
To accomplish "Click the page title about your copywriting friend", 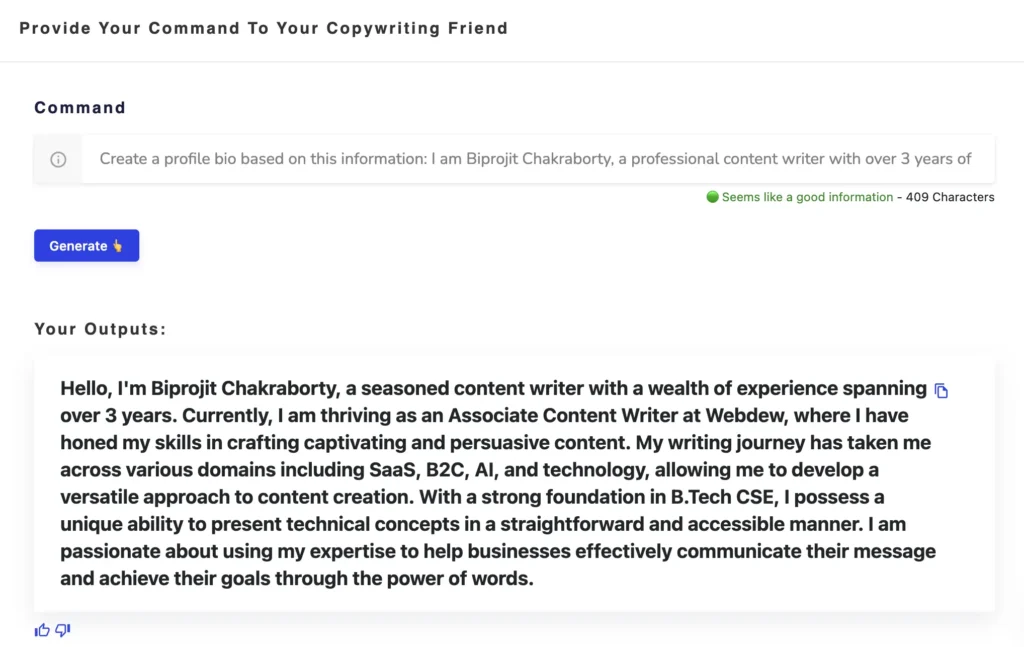I will tap(264, 28).
